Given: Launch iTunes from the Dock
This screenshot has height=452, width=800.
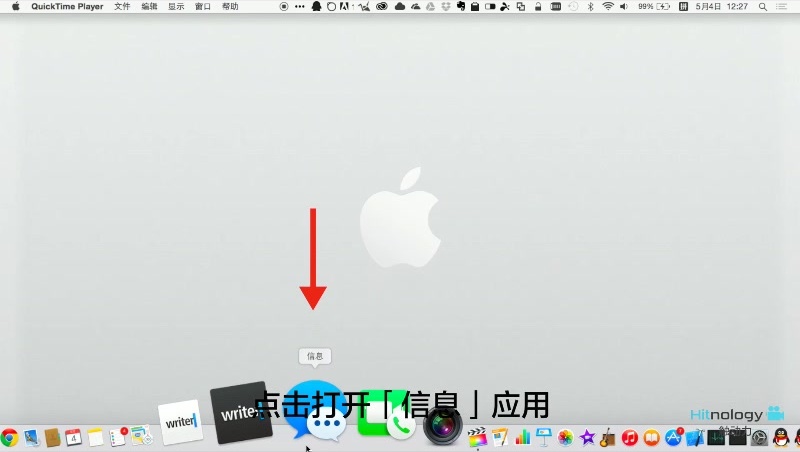Looking at the screenshot, I should [x=630, y=438].
